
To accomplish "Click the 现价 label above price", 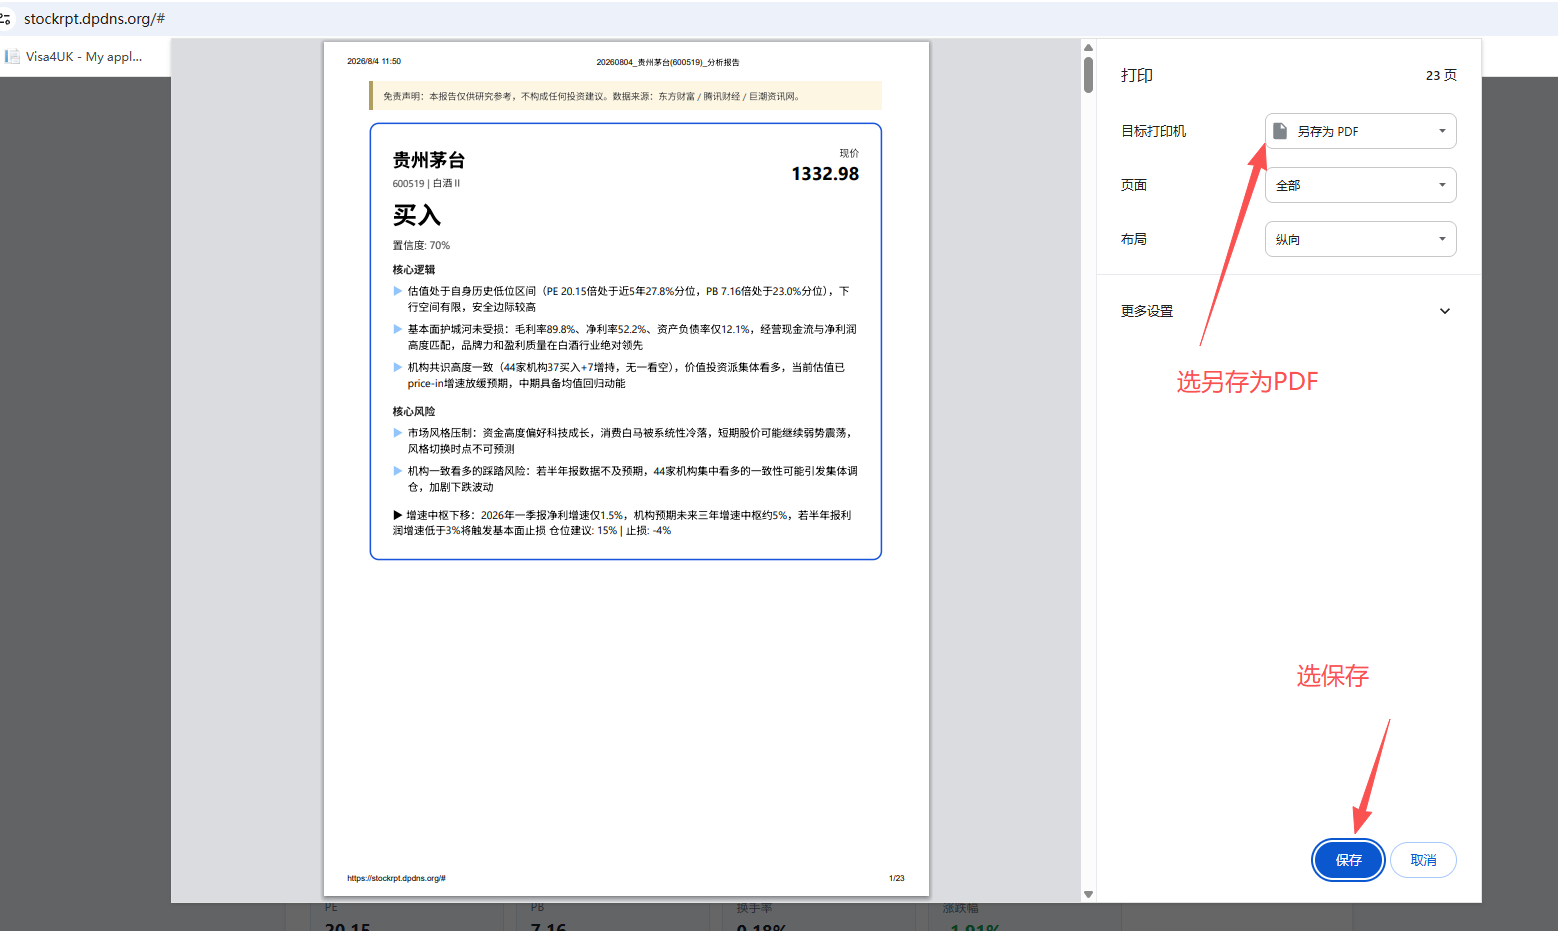I will point(849,153).
